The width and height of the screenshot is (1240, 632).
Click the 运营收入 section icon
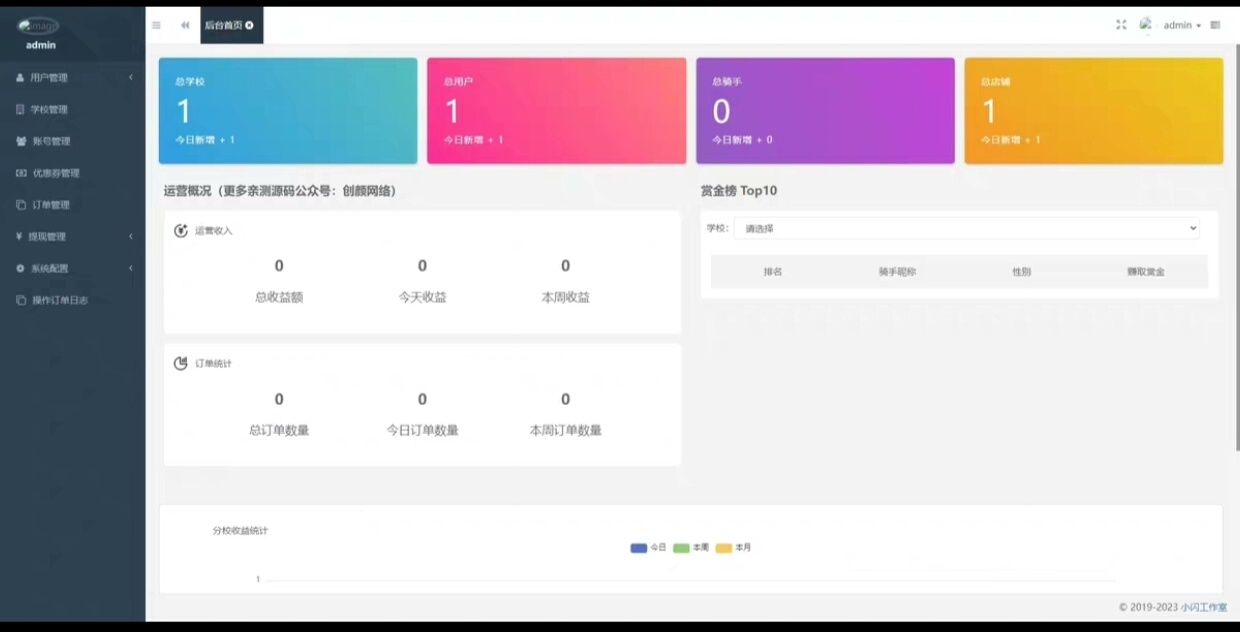click(181, 231)
